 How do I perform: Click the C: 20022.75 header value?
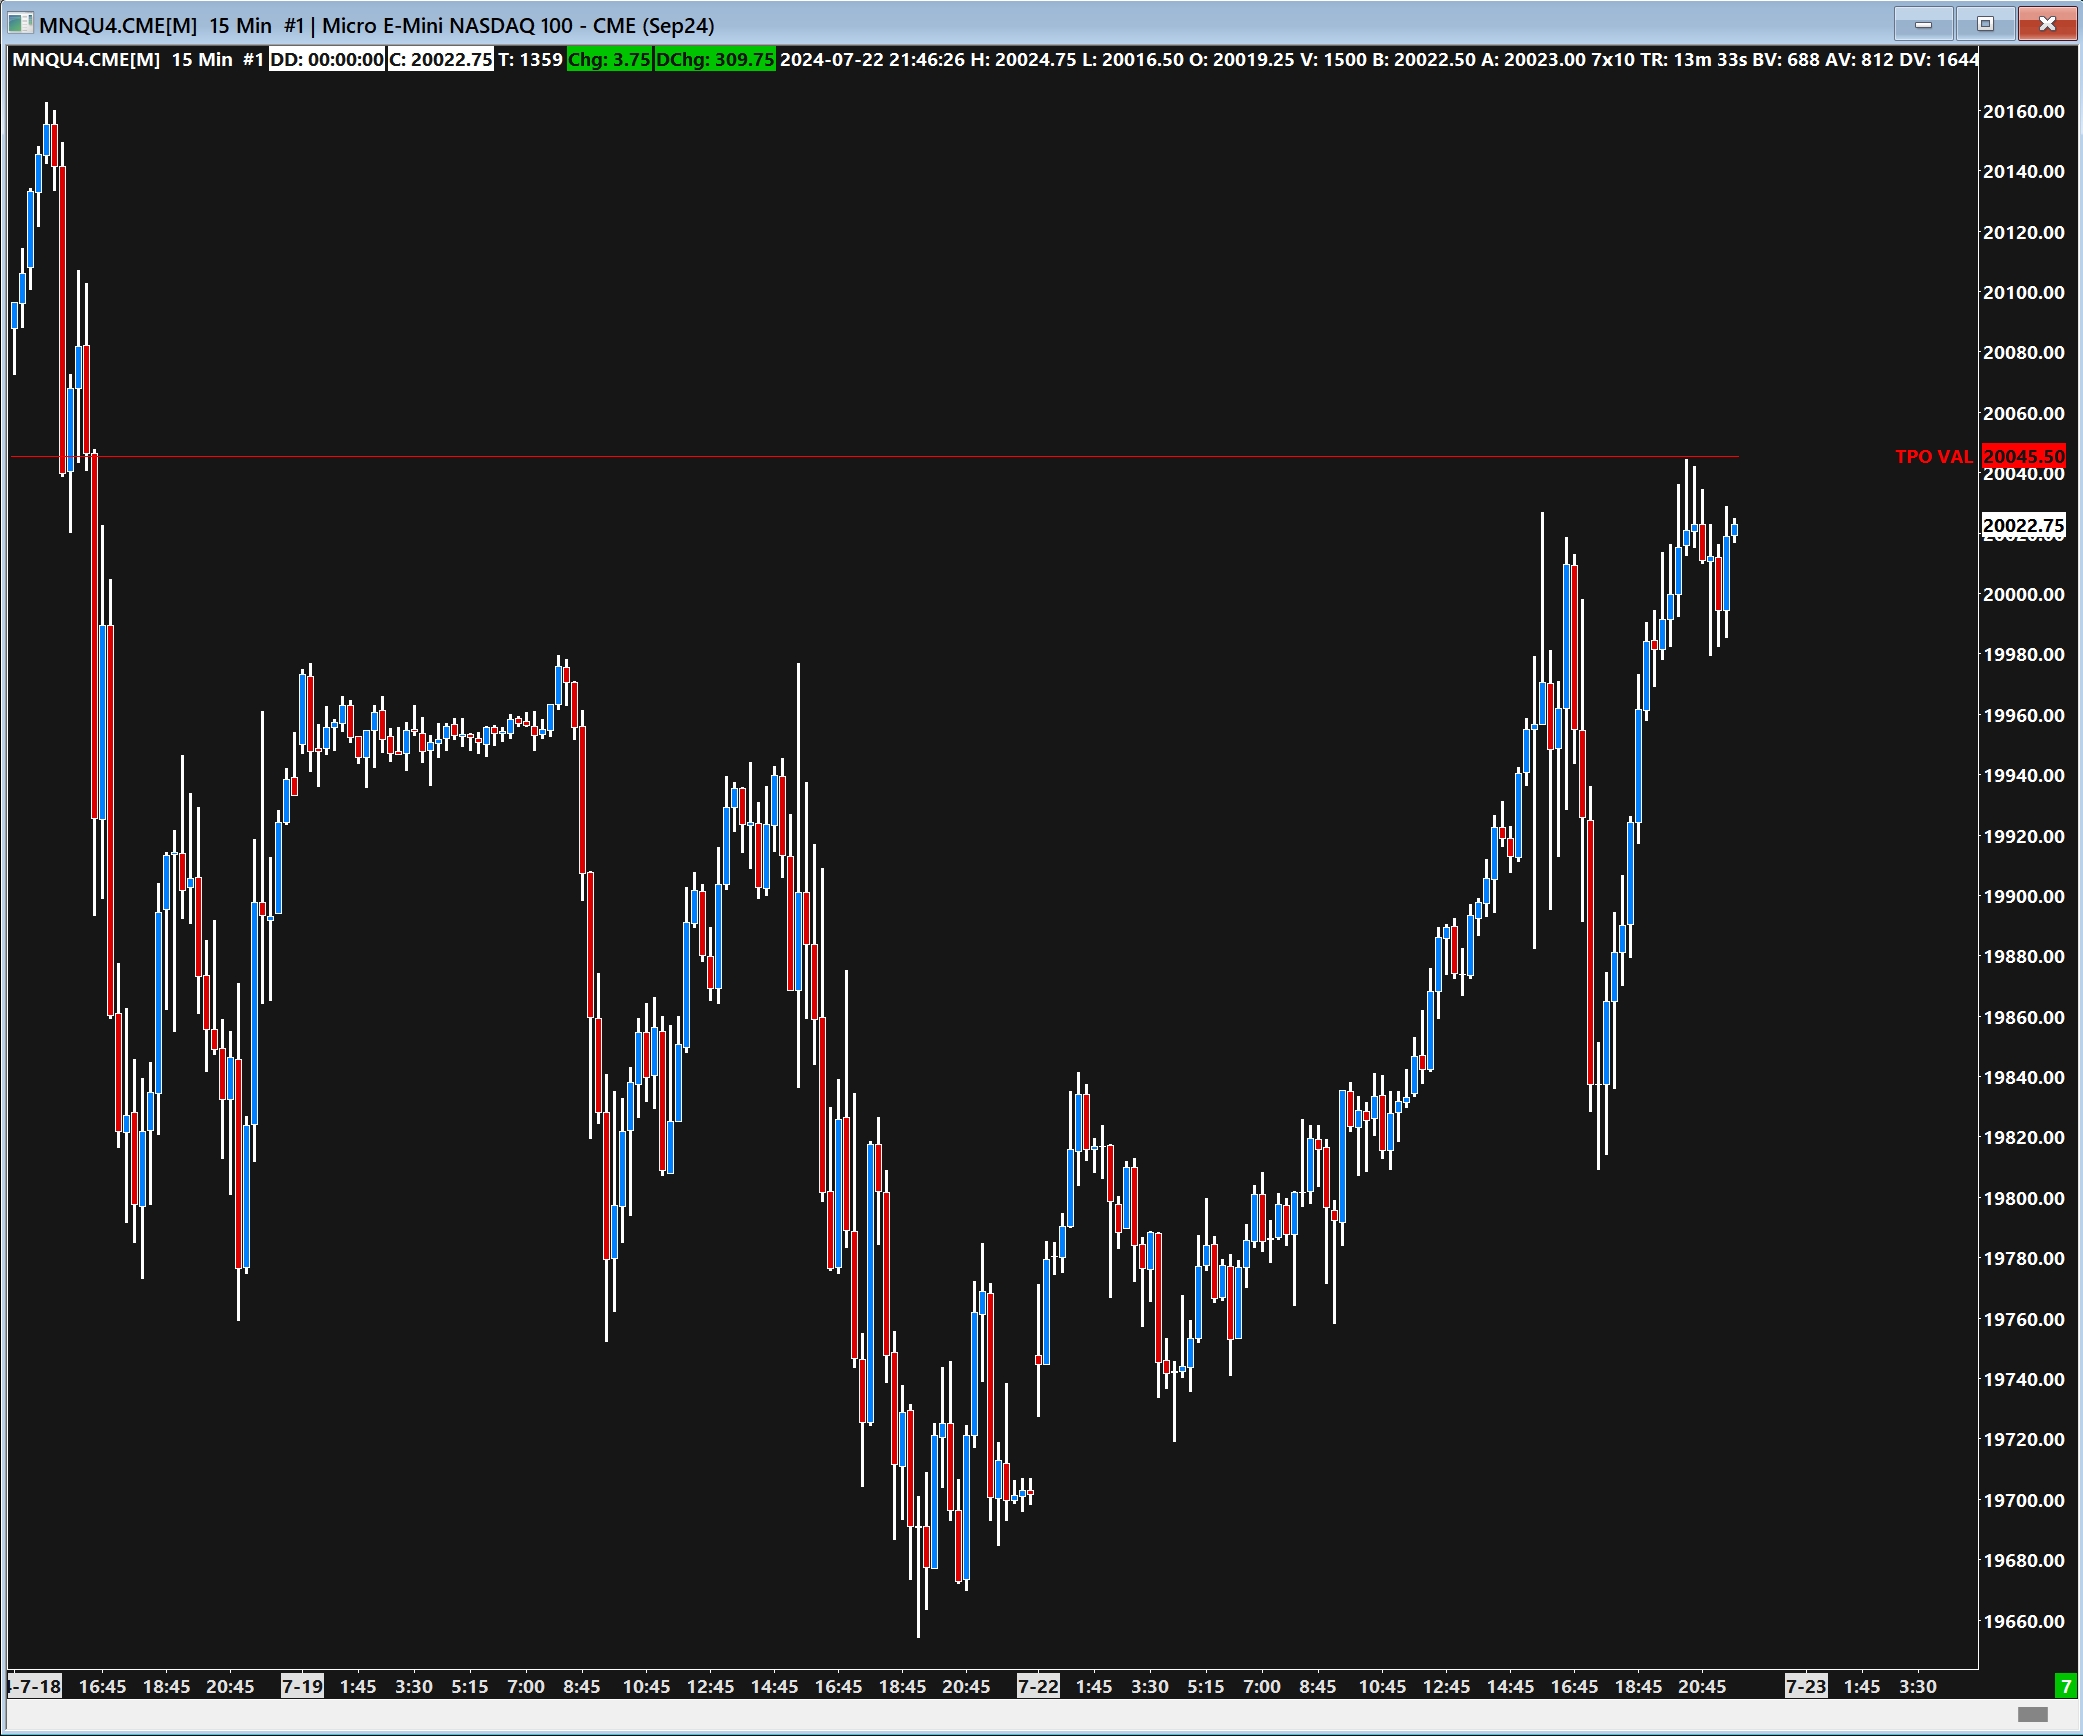click(x=441, y=59)
